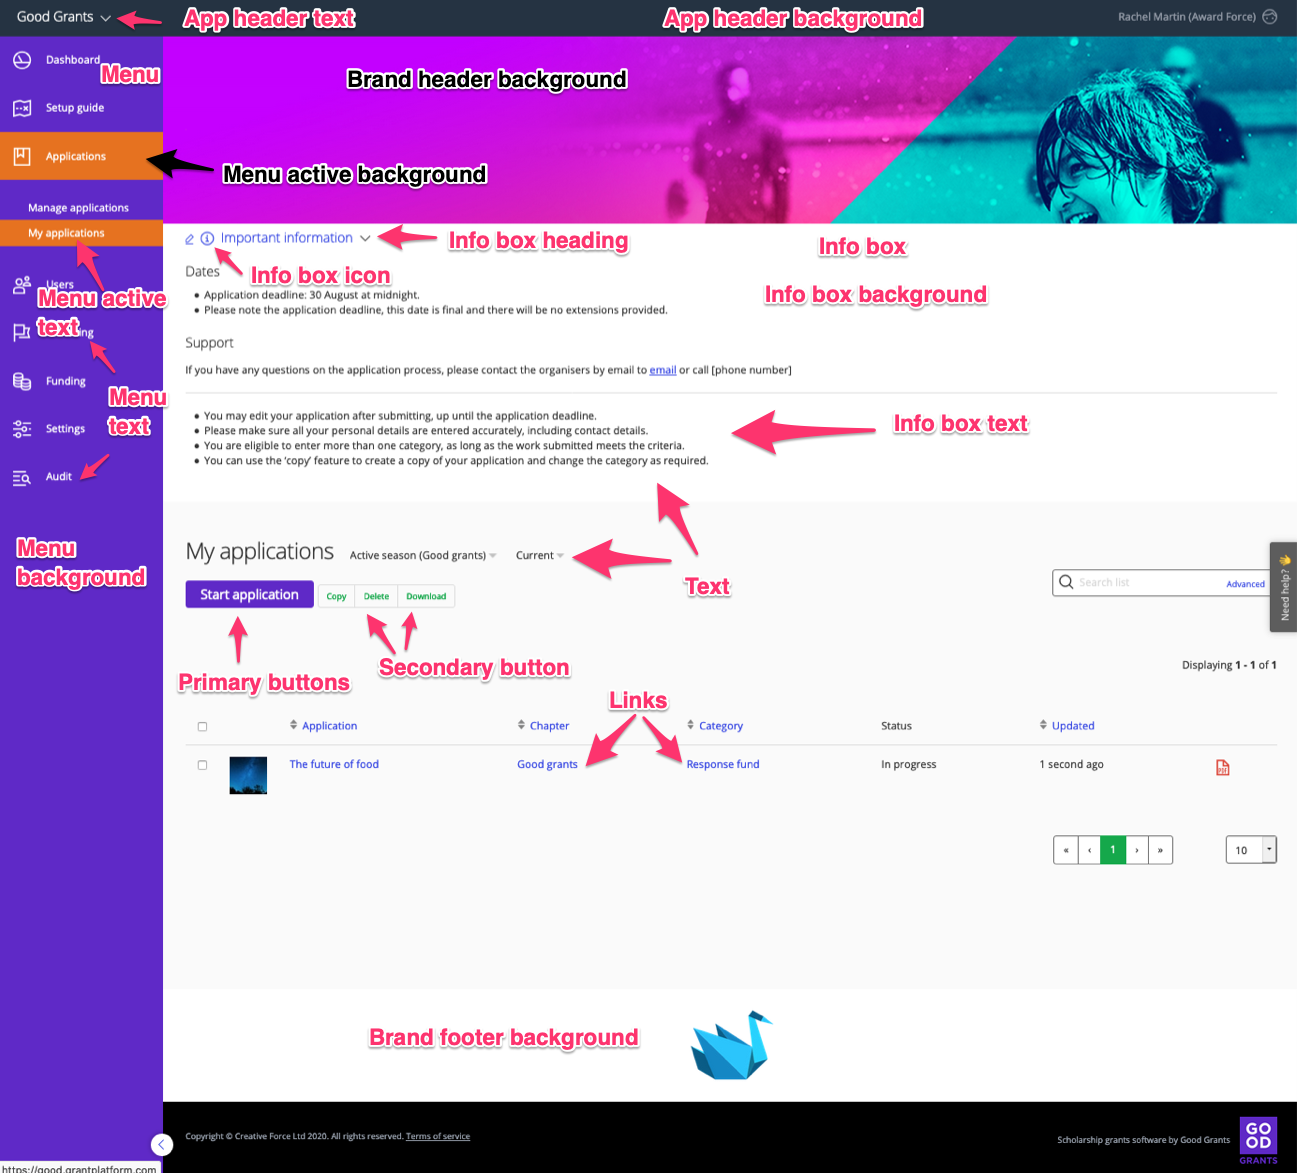Click the Copy button
This screenshot has height=1173, width=1297.
[336, 597]
